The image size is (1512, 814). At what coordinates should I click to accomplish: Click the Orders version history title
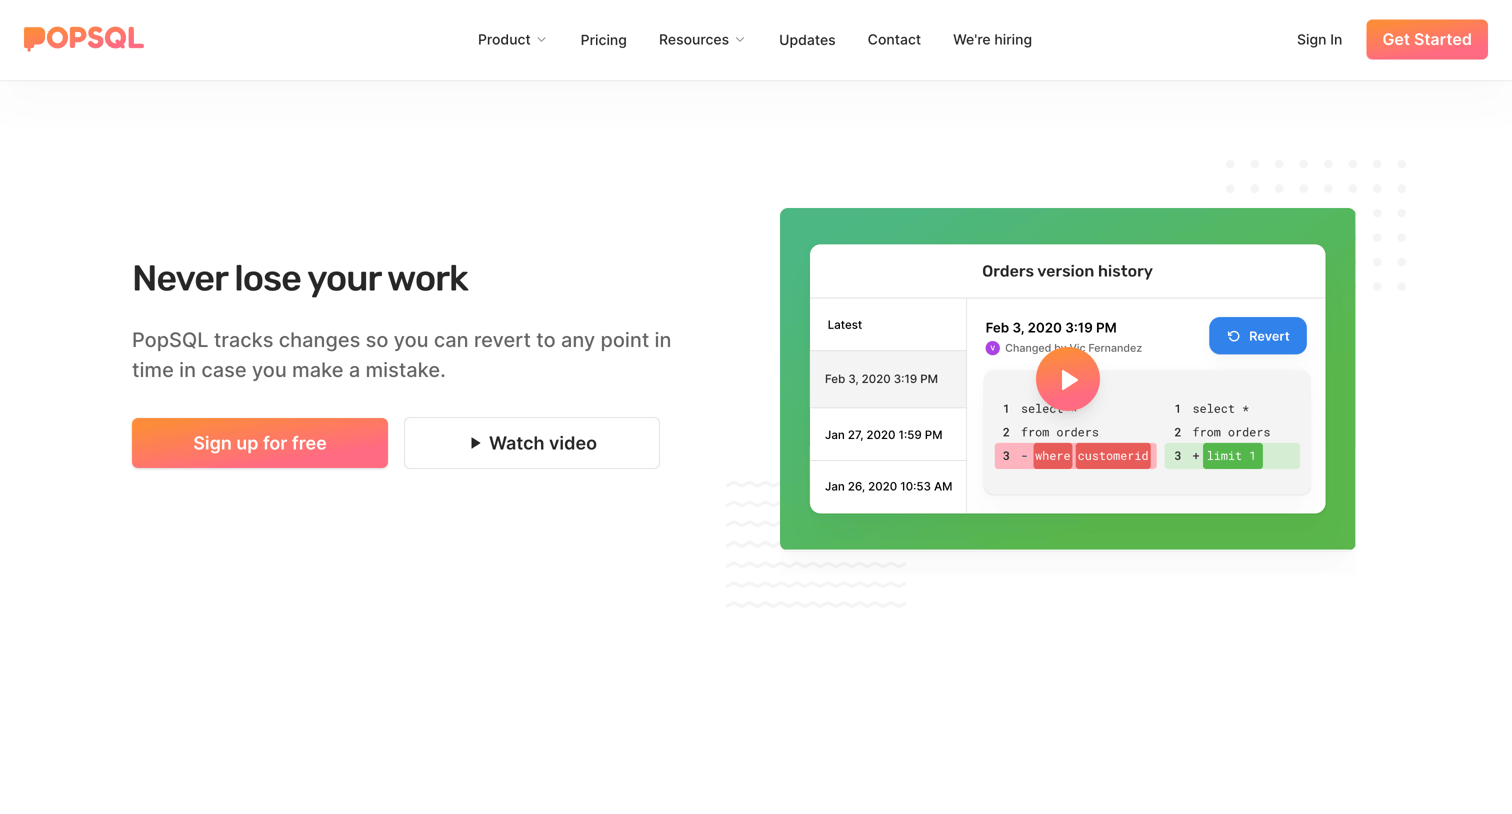tap(1067, 271)
